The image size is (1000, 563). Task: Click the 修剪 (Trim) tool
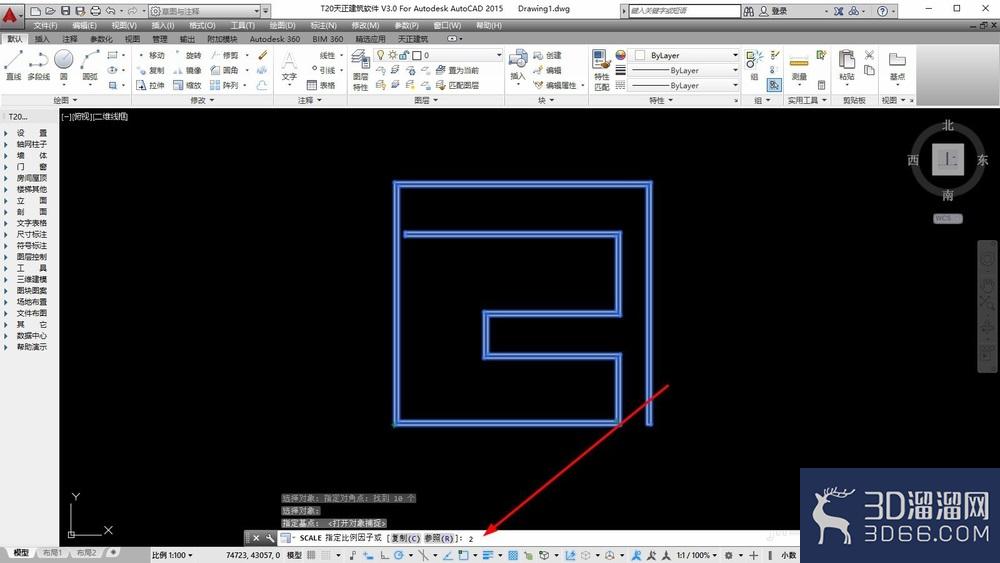click(x=225, y=55)
